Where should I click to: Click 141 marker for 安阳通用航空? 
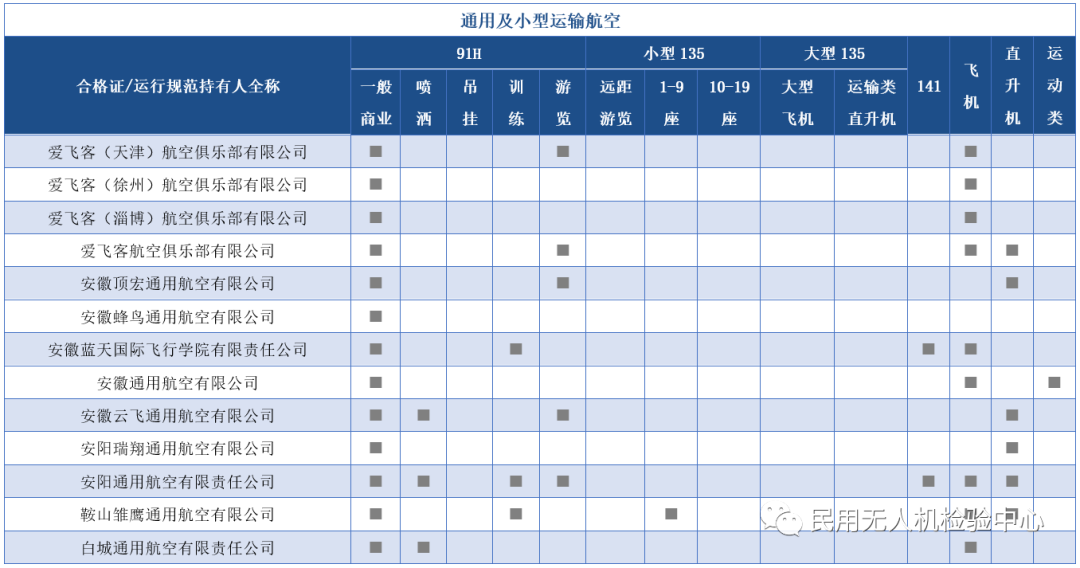[928, 481]
